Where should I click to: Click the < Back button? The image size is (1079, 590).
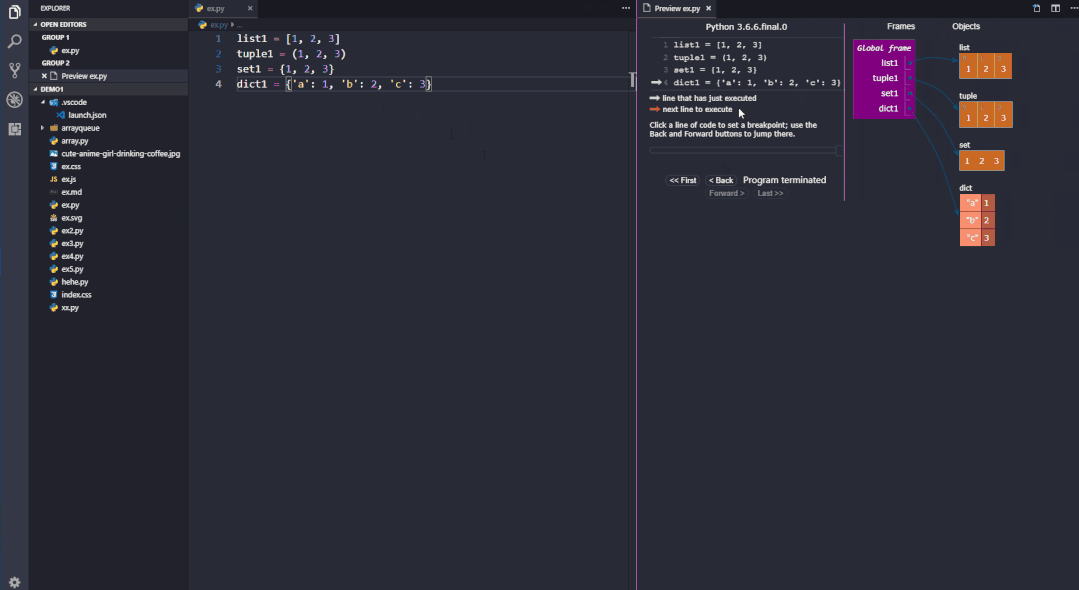pos(721,180)
